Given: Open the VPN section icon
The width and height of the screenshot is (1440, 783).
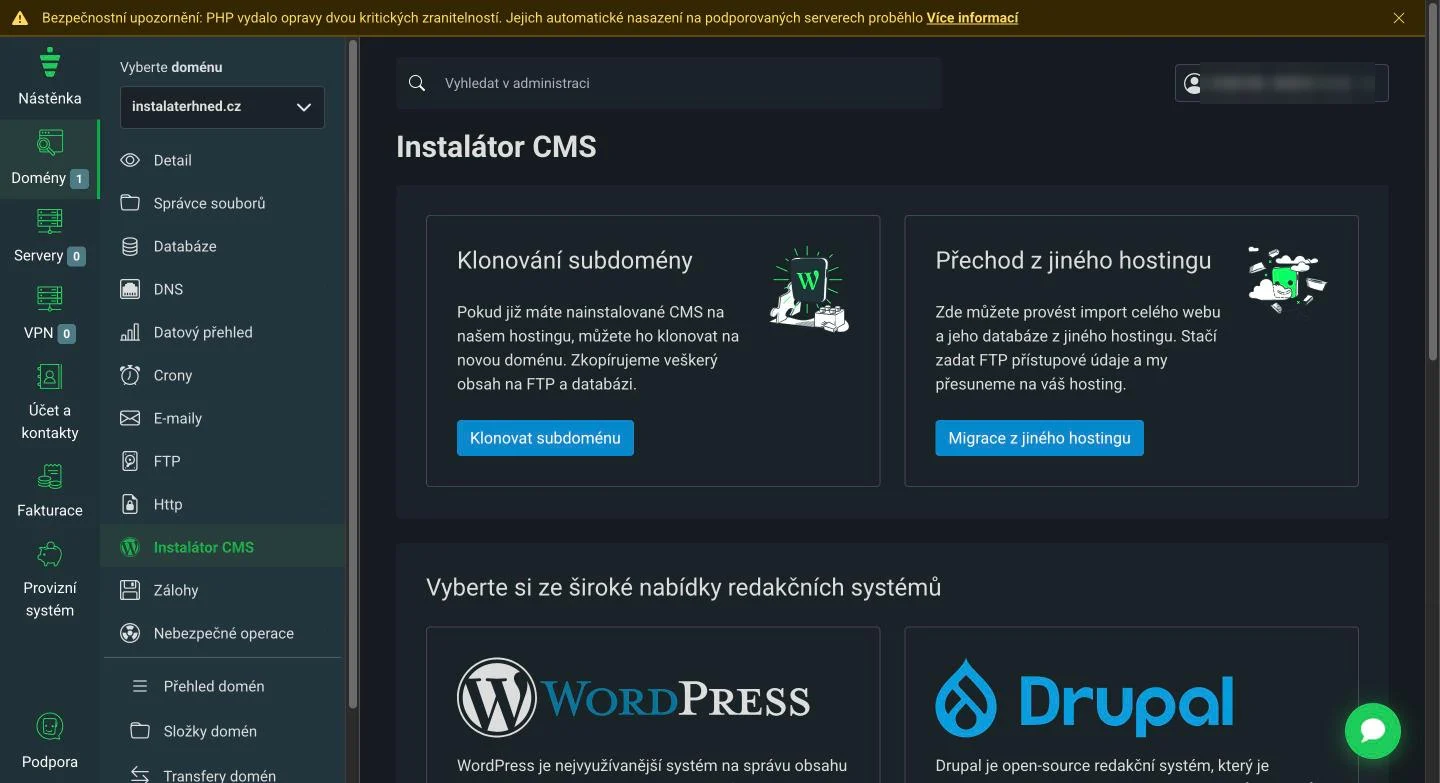Looking at the screenshot, I should (x=50, y=299).
